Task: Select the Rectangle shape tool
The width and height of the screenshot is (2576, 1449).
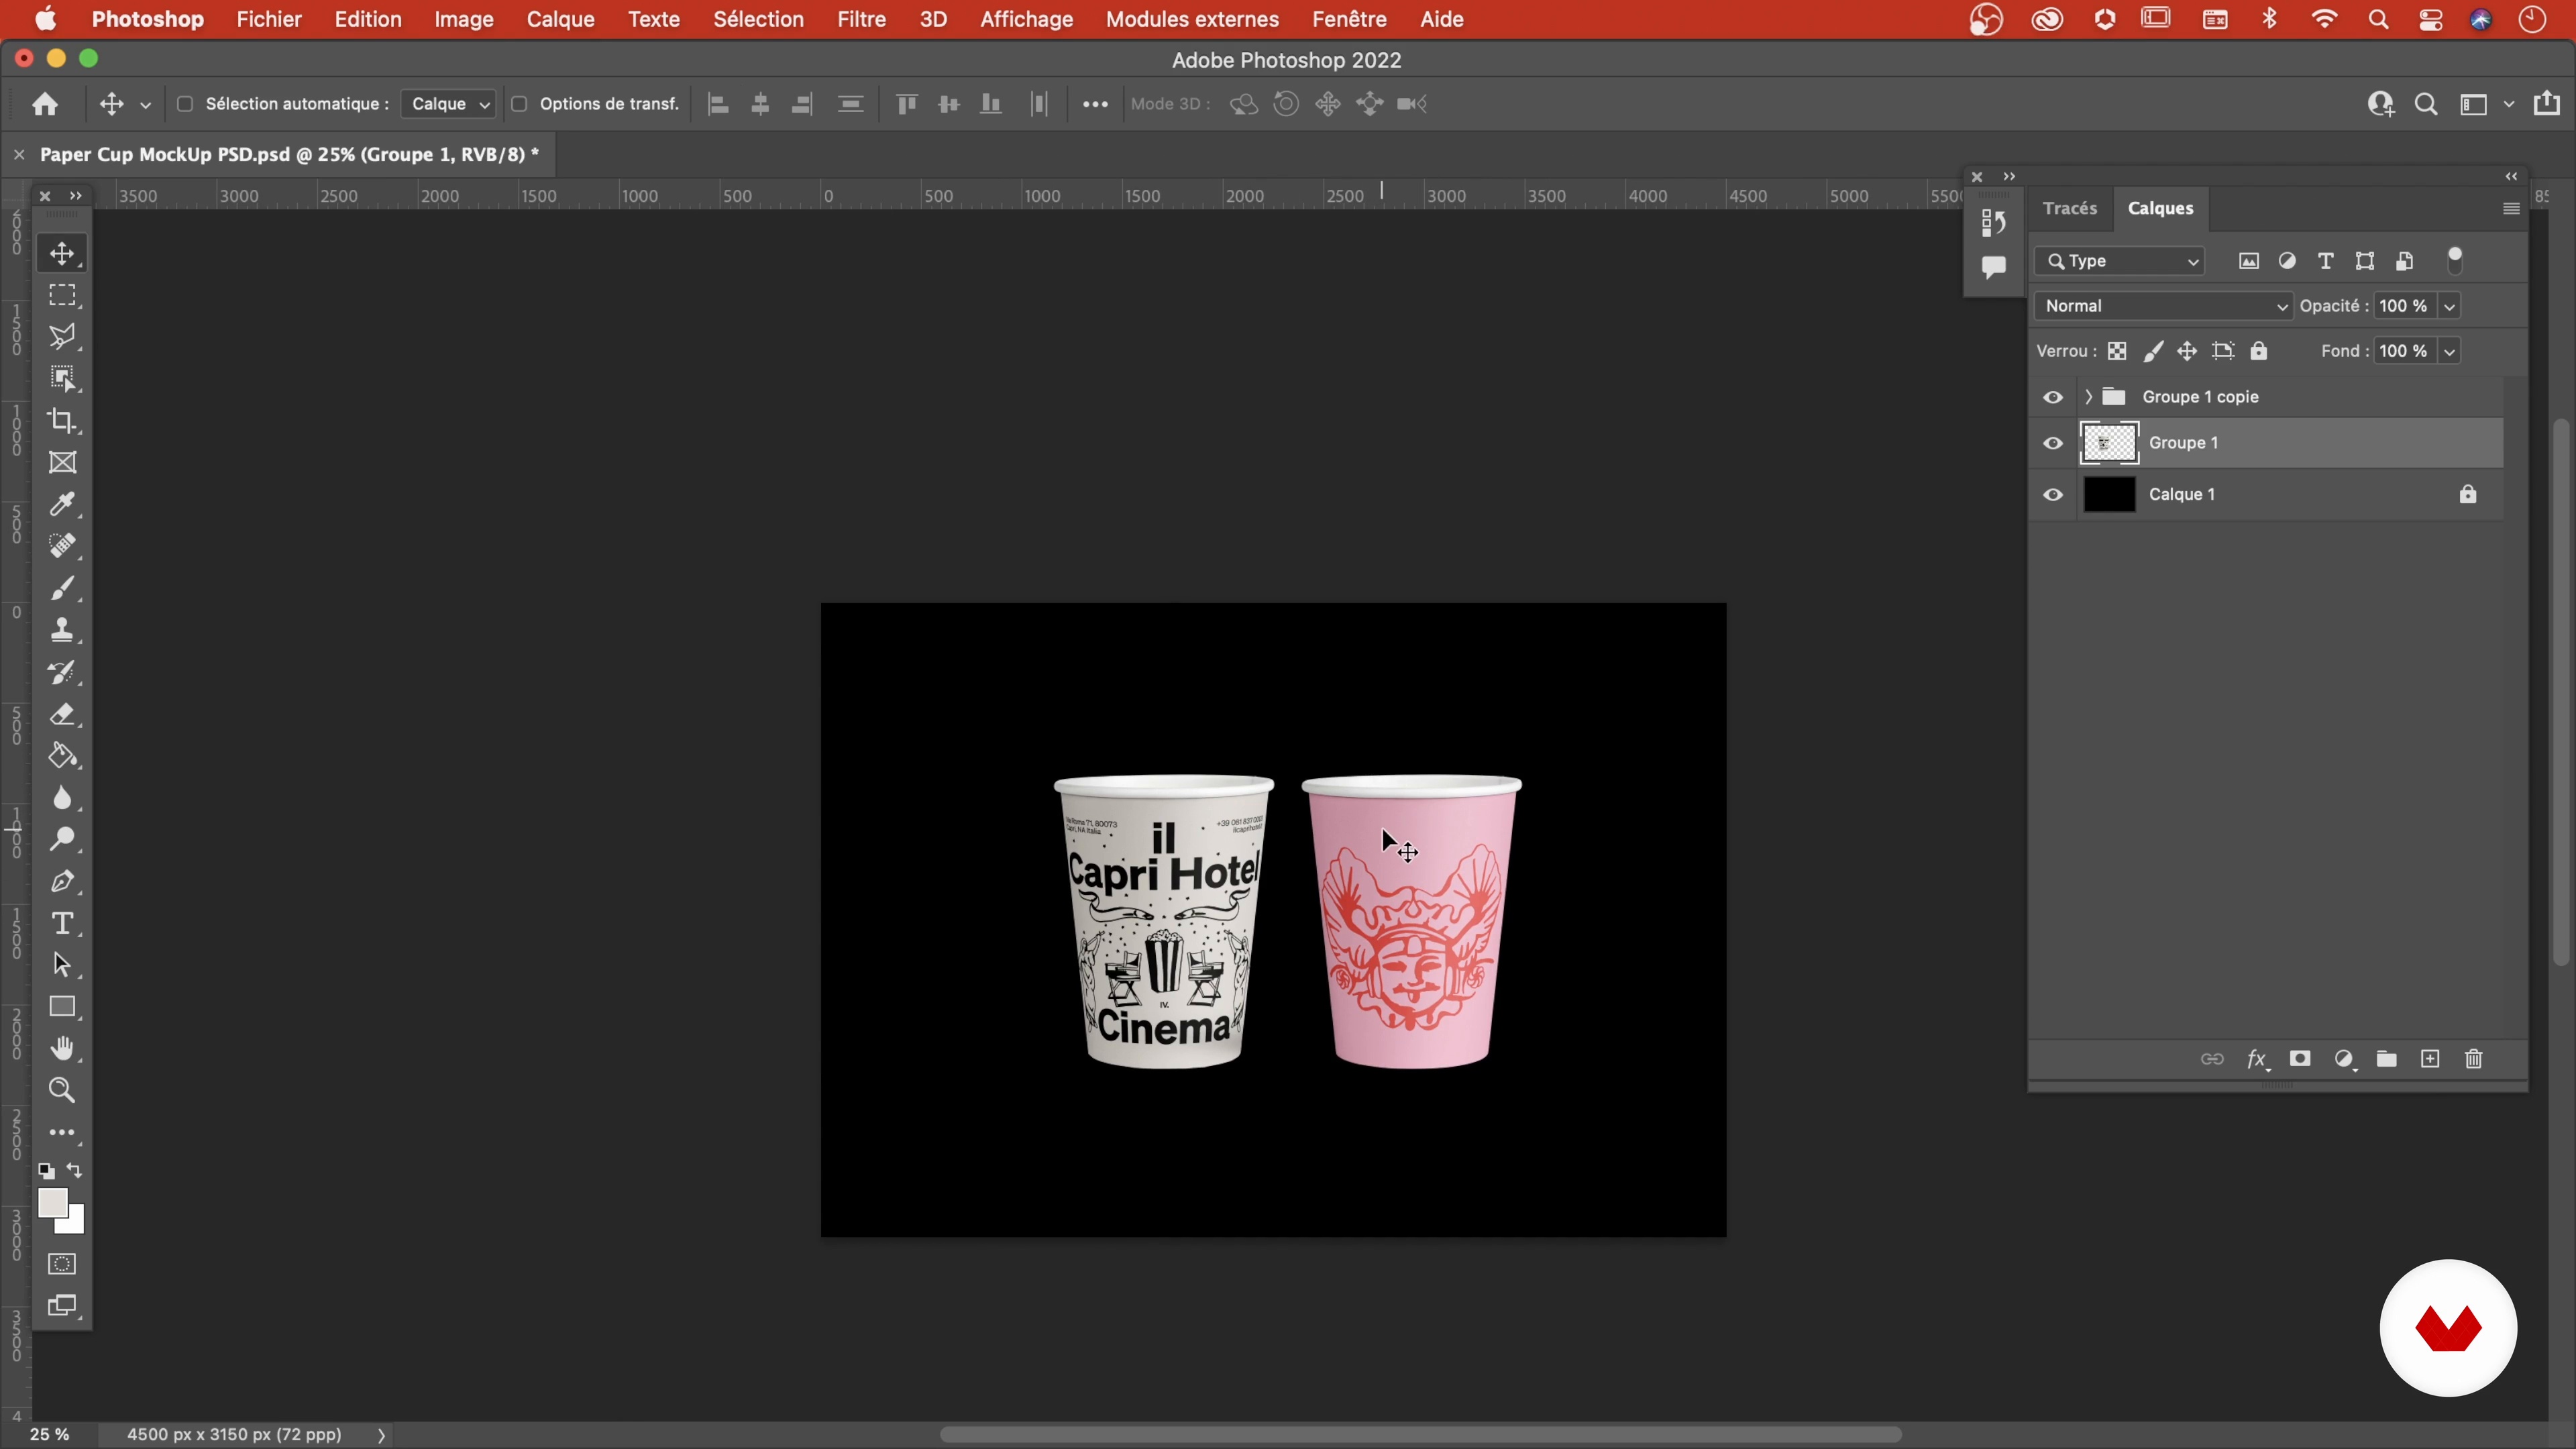Action: (62, 1007)
